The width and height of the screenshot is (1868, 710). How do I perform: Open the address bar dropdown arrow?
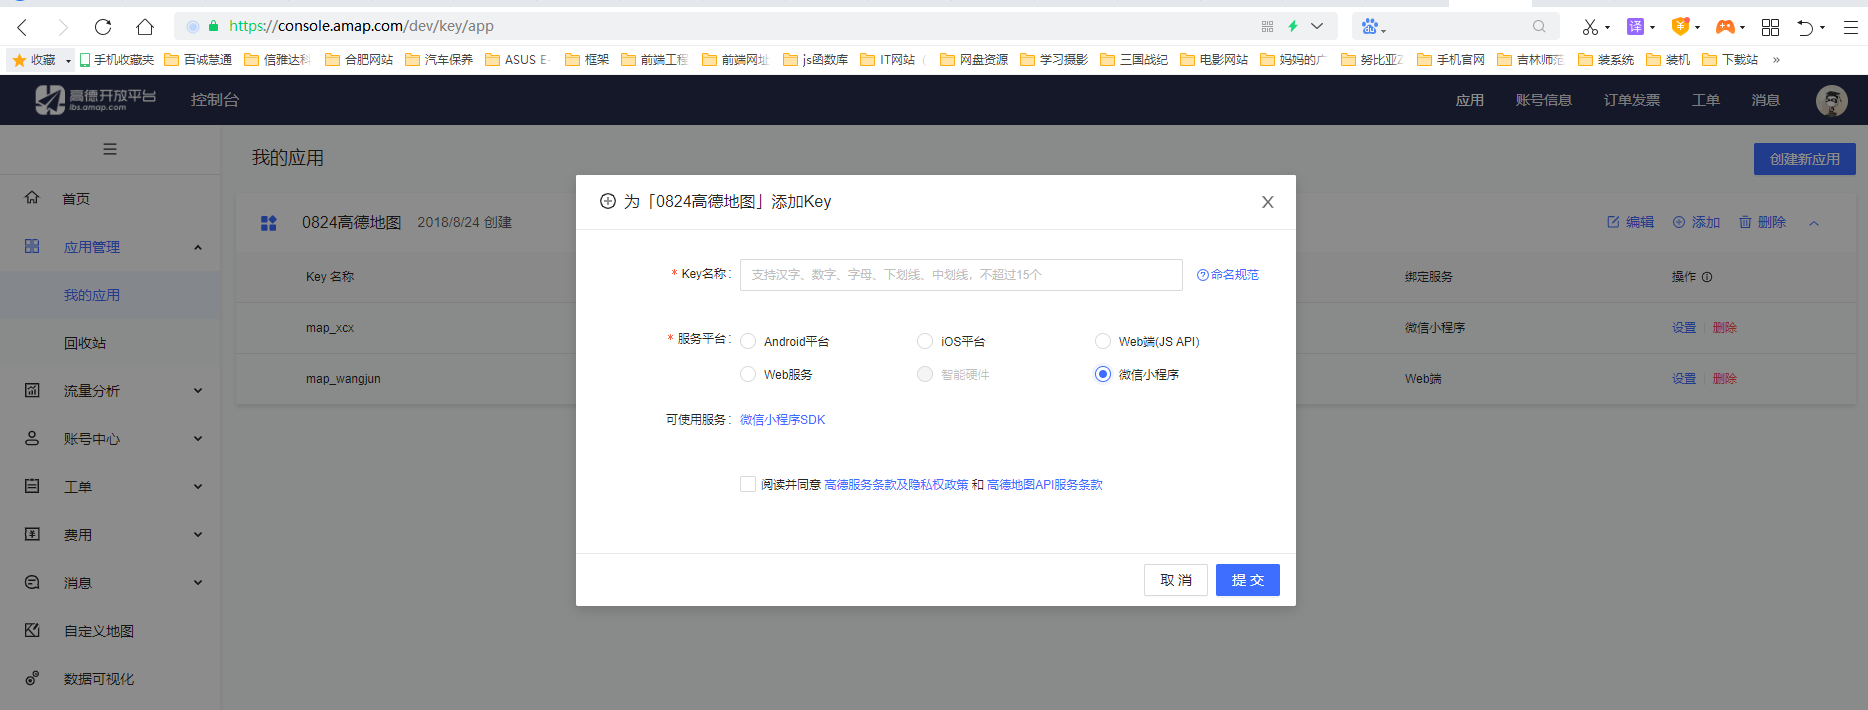click(1317, 26)
